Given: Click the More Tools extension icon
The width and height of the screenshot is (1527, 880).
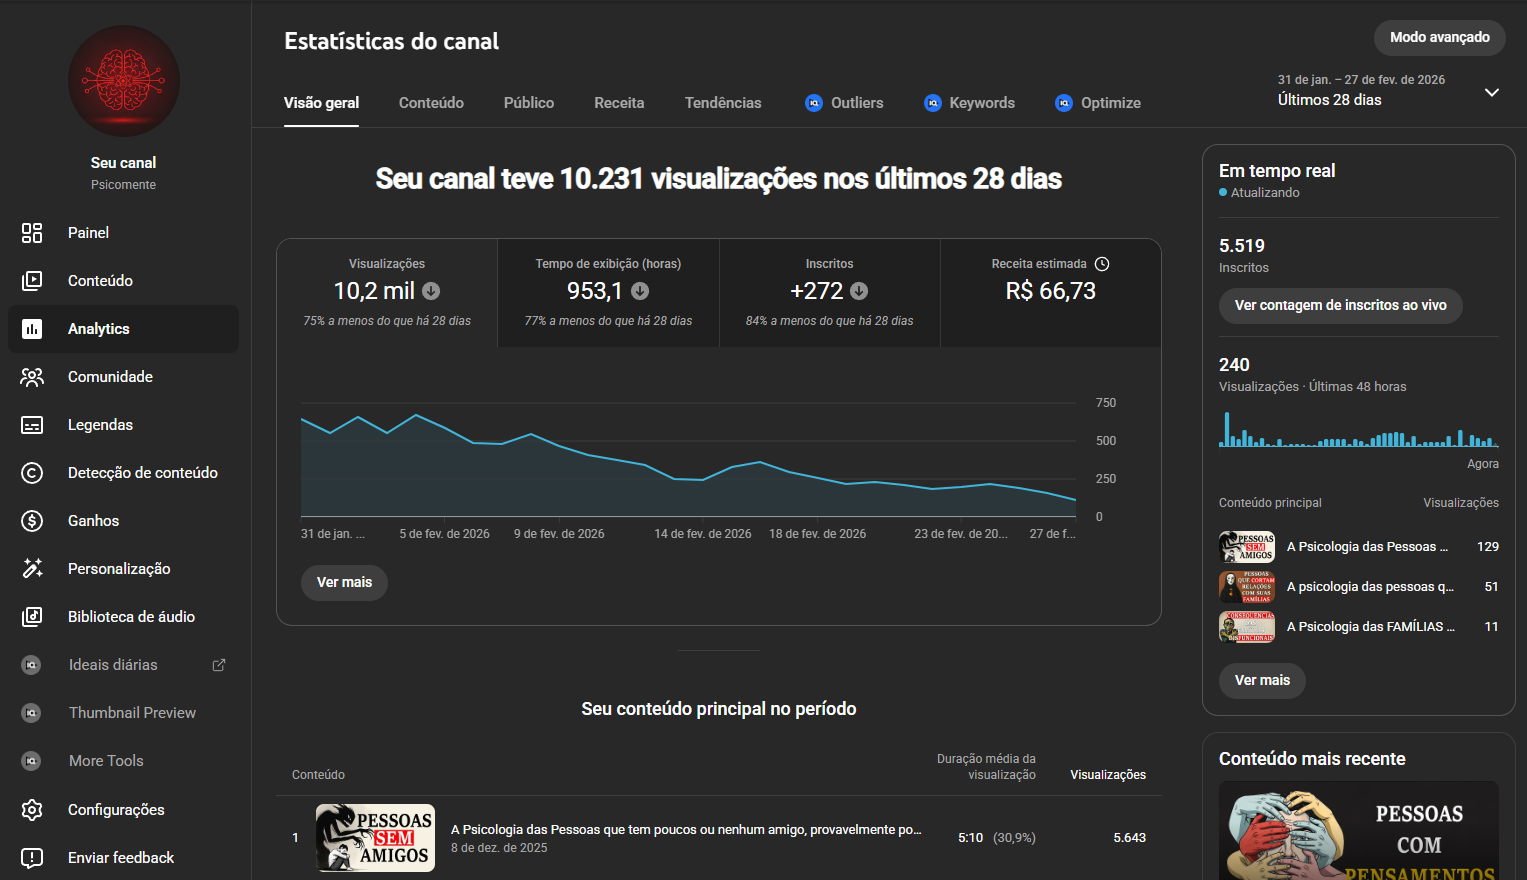Looking at the screenshot, I should click(x=32, y=761).
